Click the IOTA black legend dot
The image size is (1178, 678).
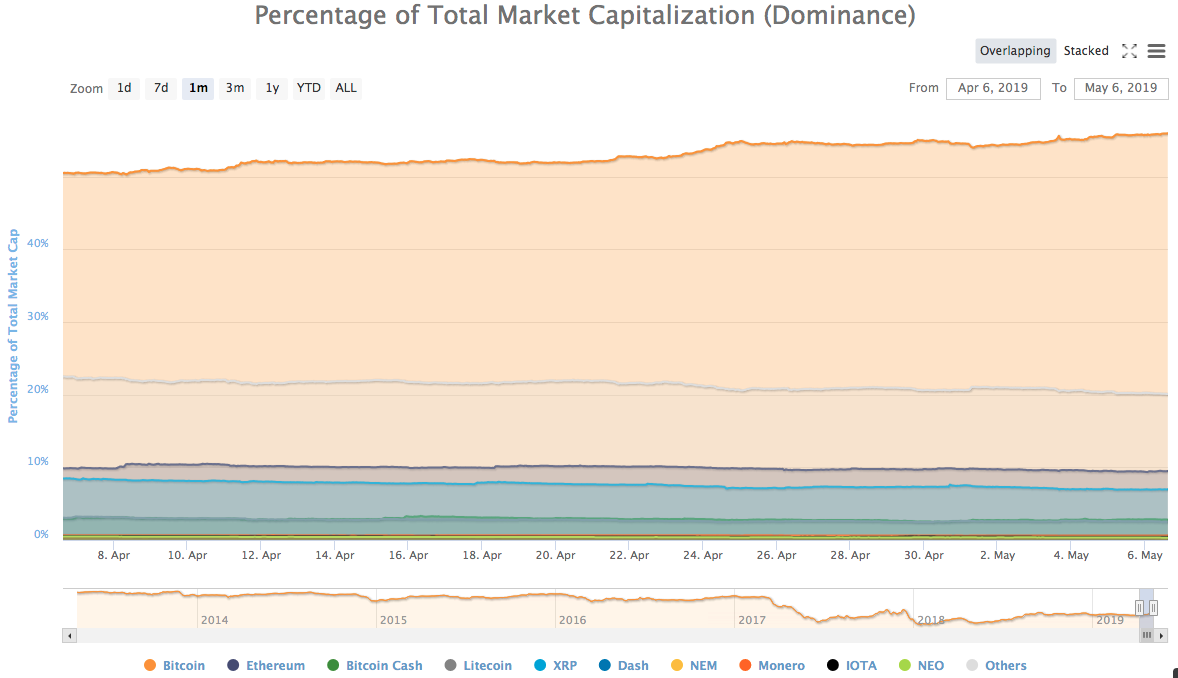(832, 666)
